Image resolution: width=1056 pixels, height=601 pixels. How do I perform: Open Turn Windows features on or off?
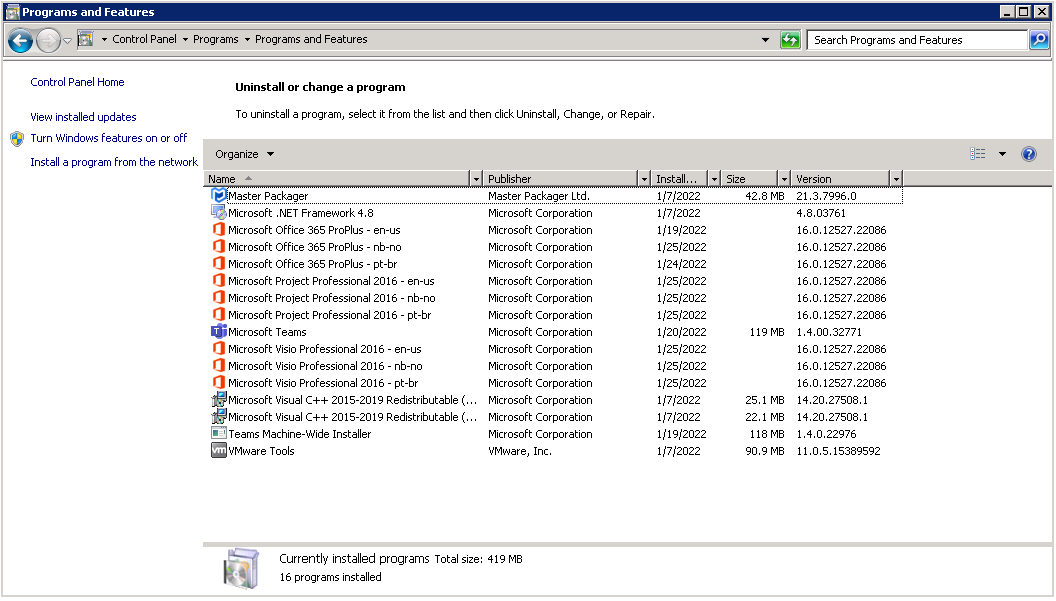coord(108,138)
